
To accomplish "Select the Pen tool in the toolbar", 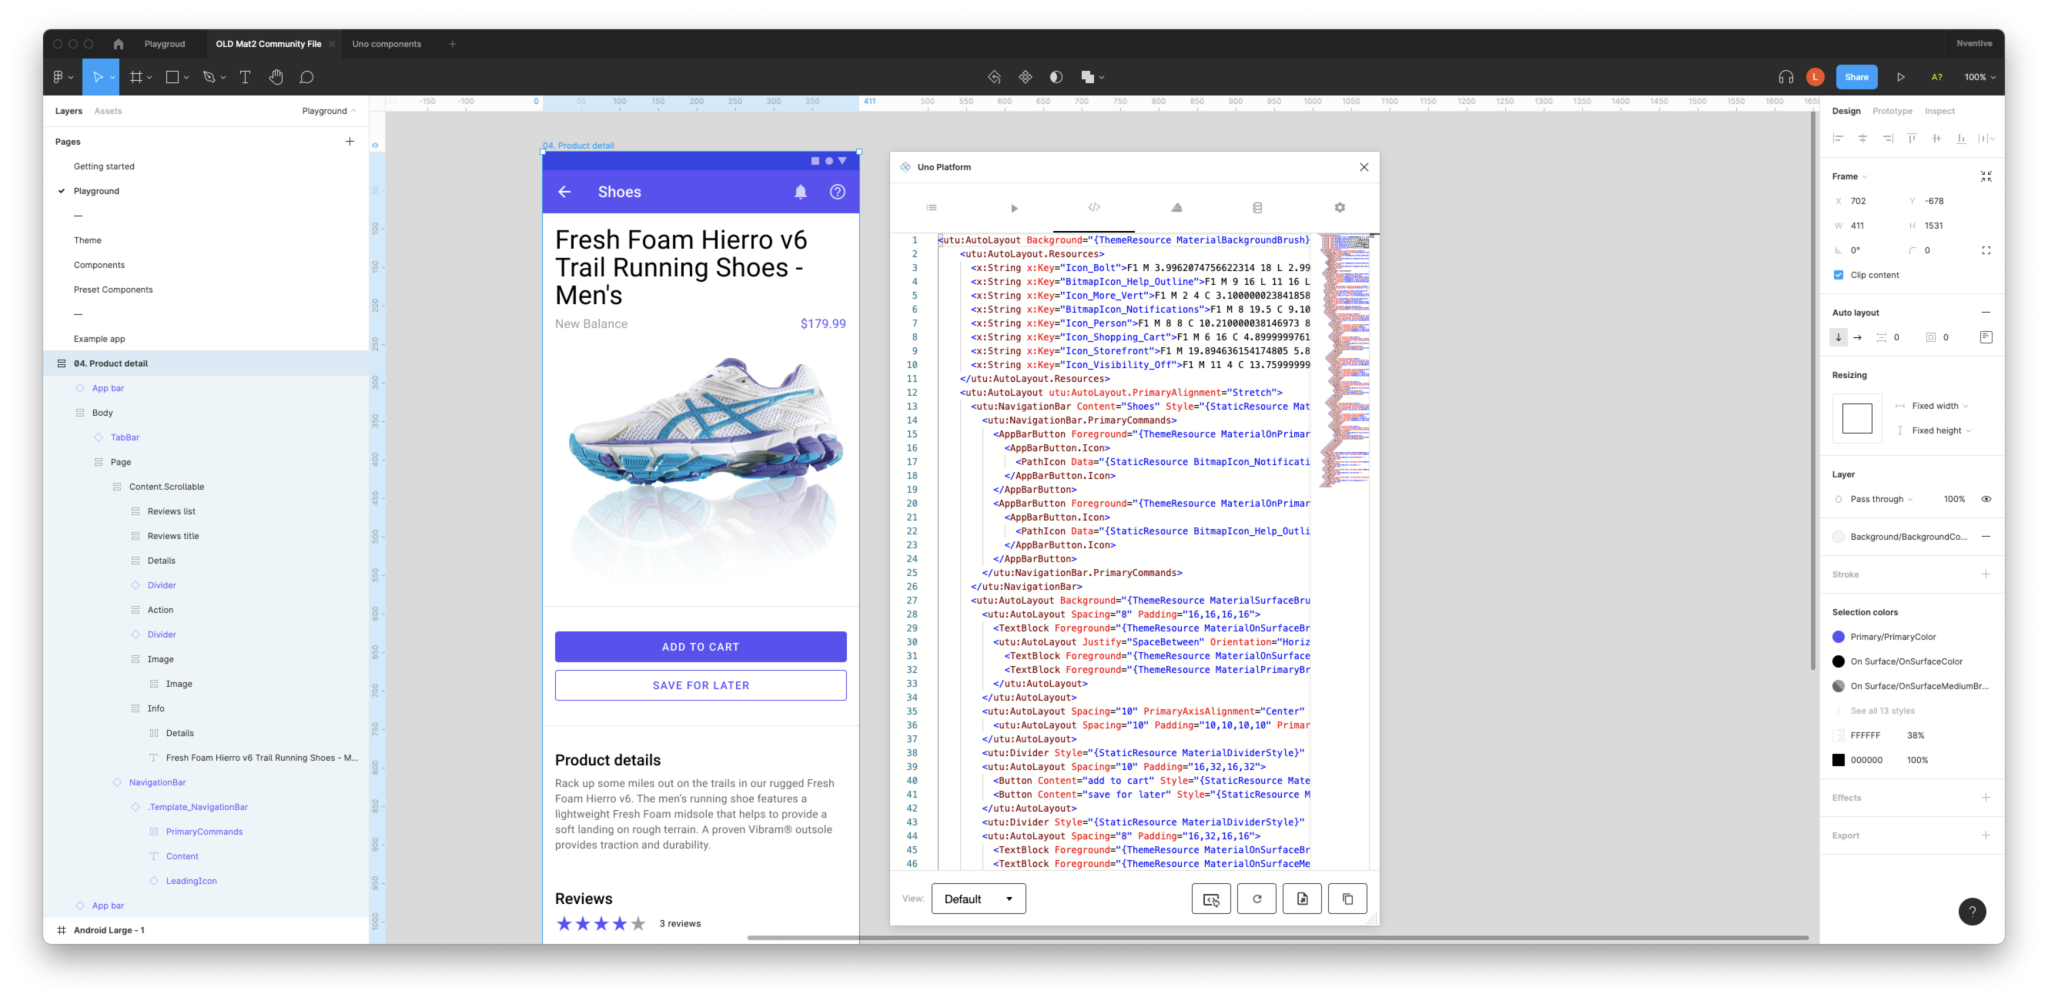I will [x=210, y=77].
